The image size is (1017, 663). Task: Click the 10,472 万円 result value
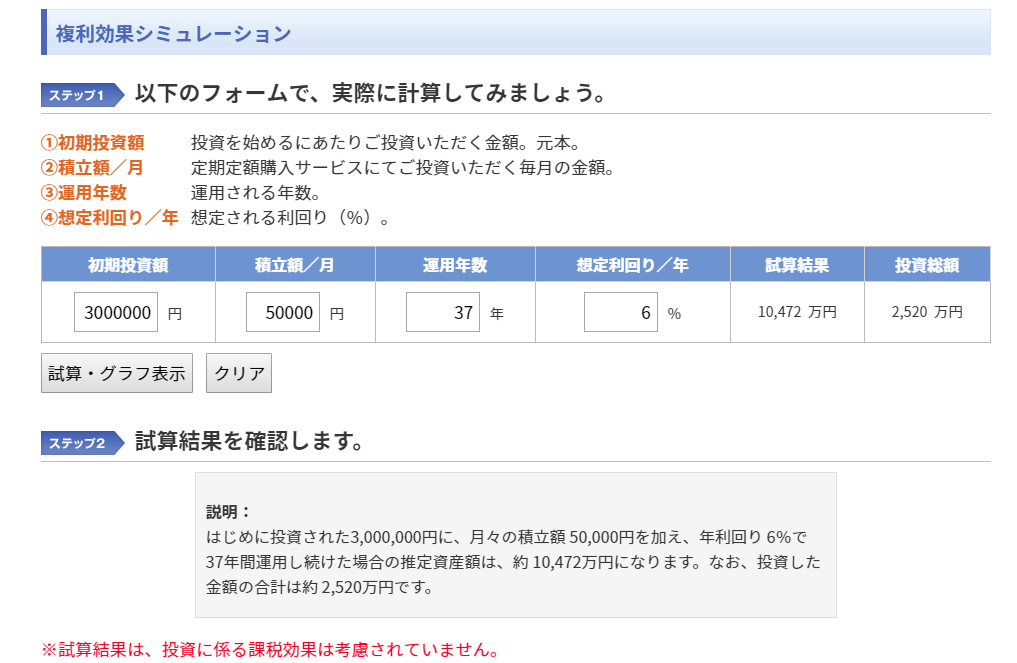click(797, 312)
